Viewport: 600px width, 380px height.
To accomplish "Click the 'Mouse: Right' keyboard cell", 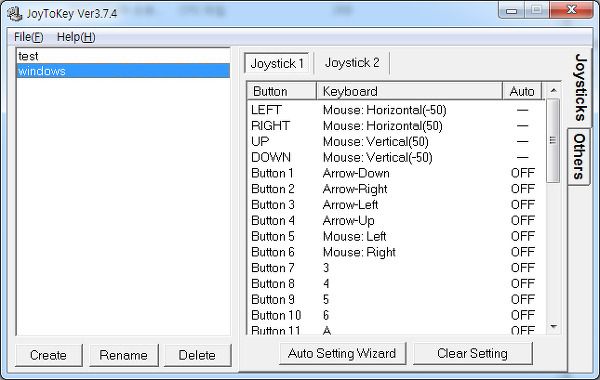I will click(x=359, y=252).
